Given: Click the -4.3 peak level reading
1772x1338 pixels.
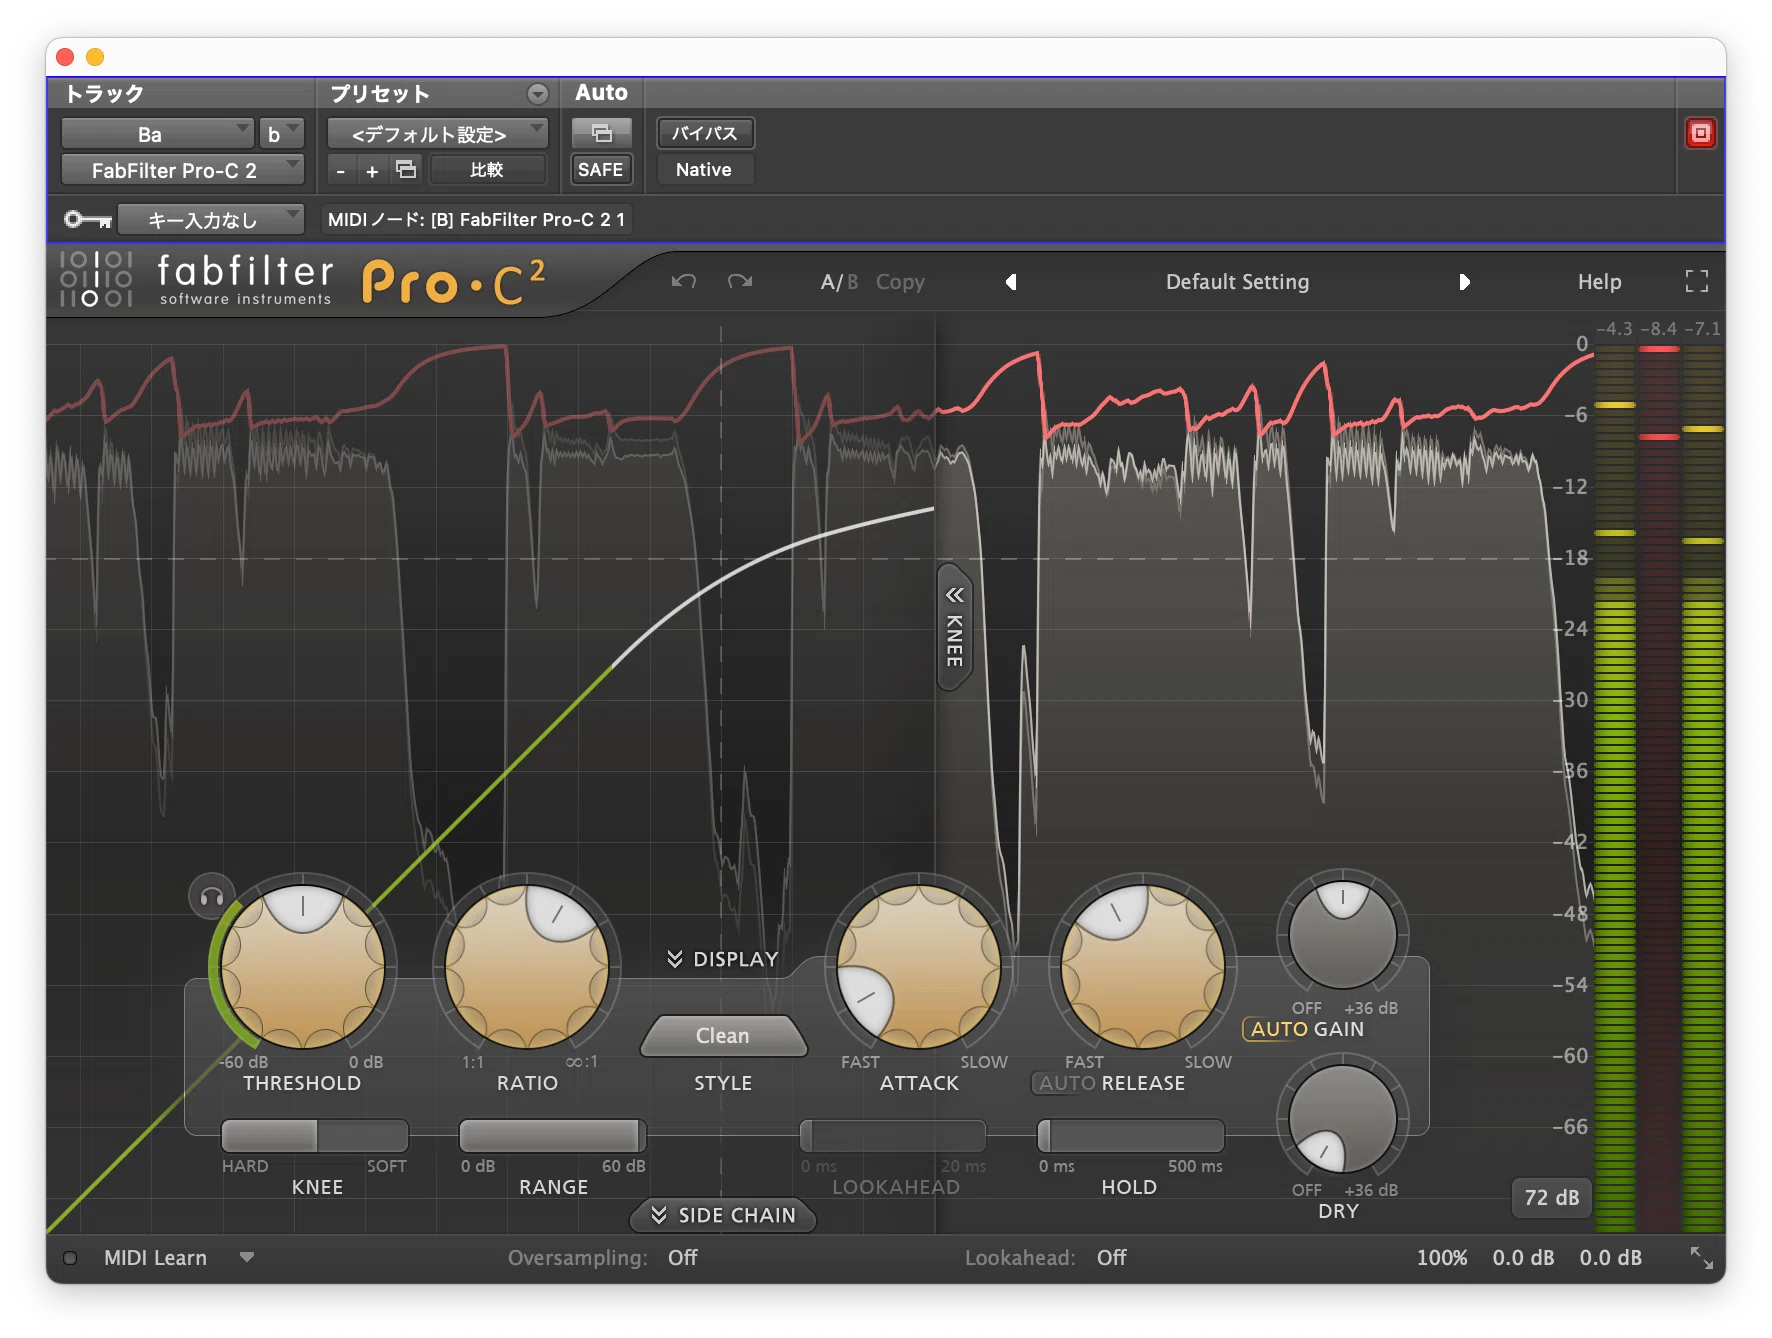Looking at the screenshot, I should tap(1614, 329).
